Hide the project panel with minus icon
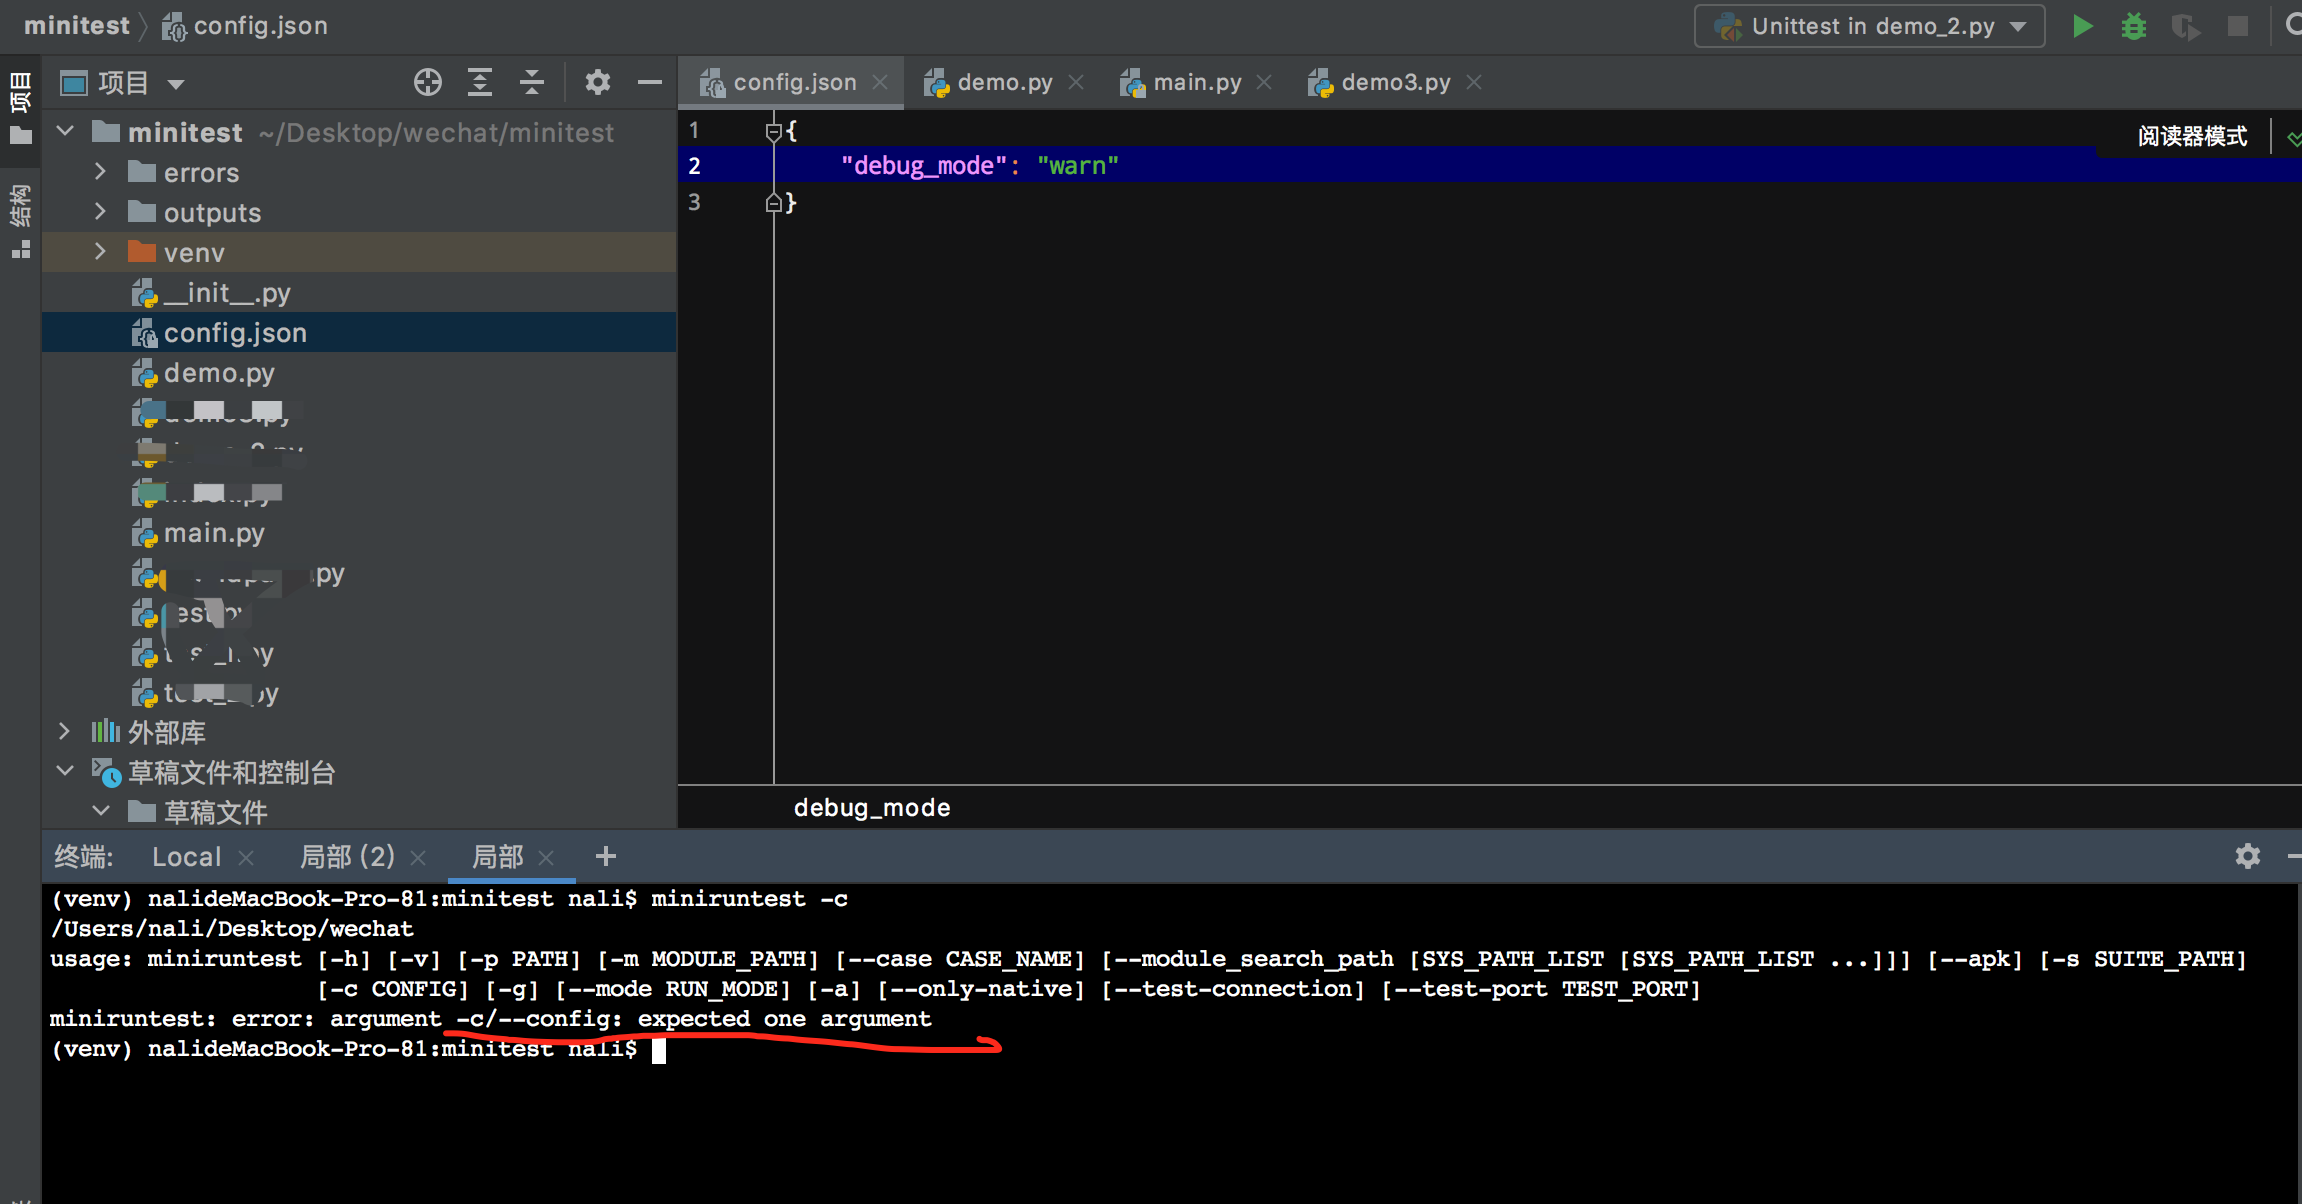The image size is (2302, 1204). tap(650, 82)
